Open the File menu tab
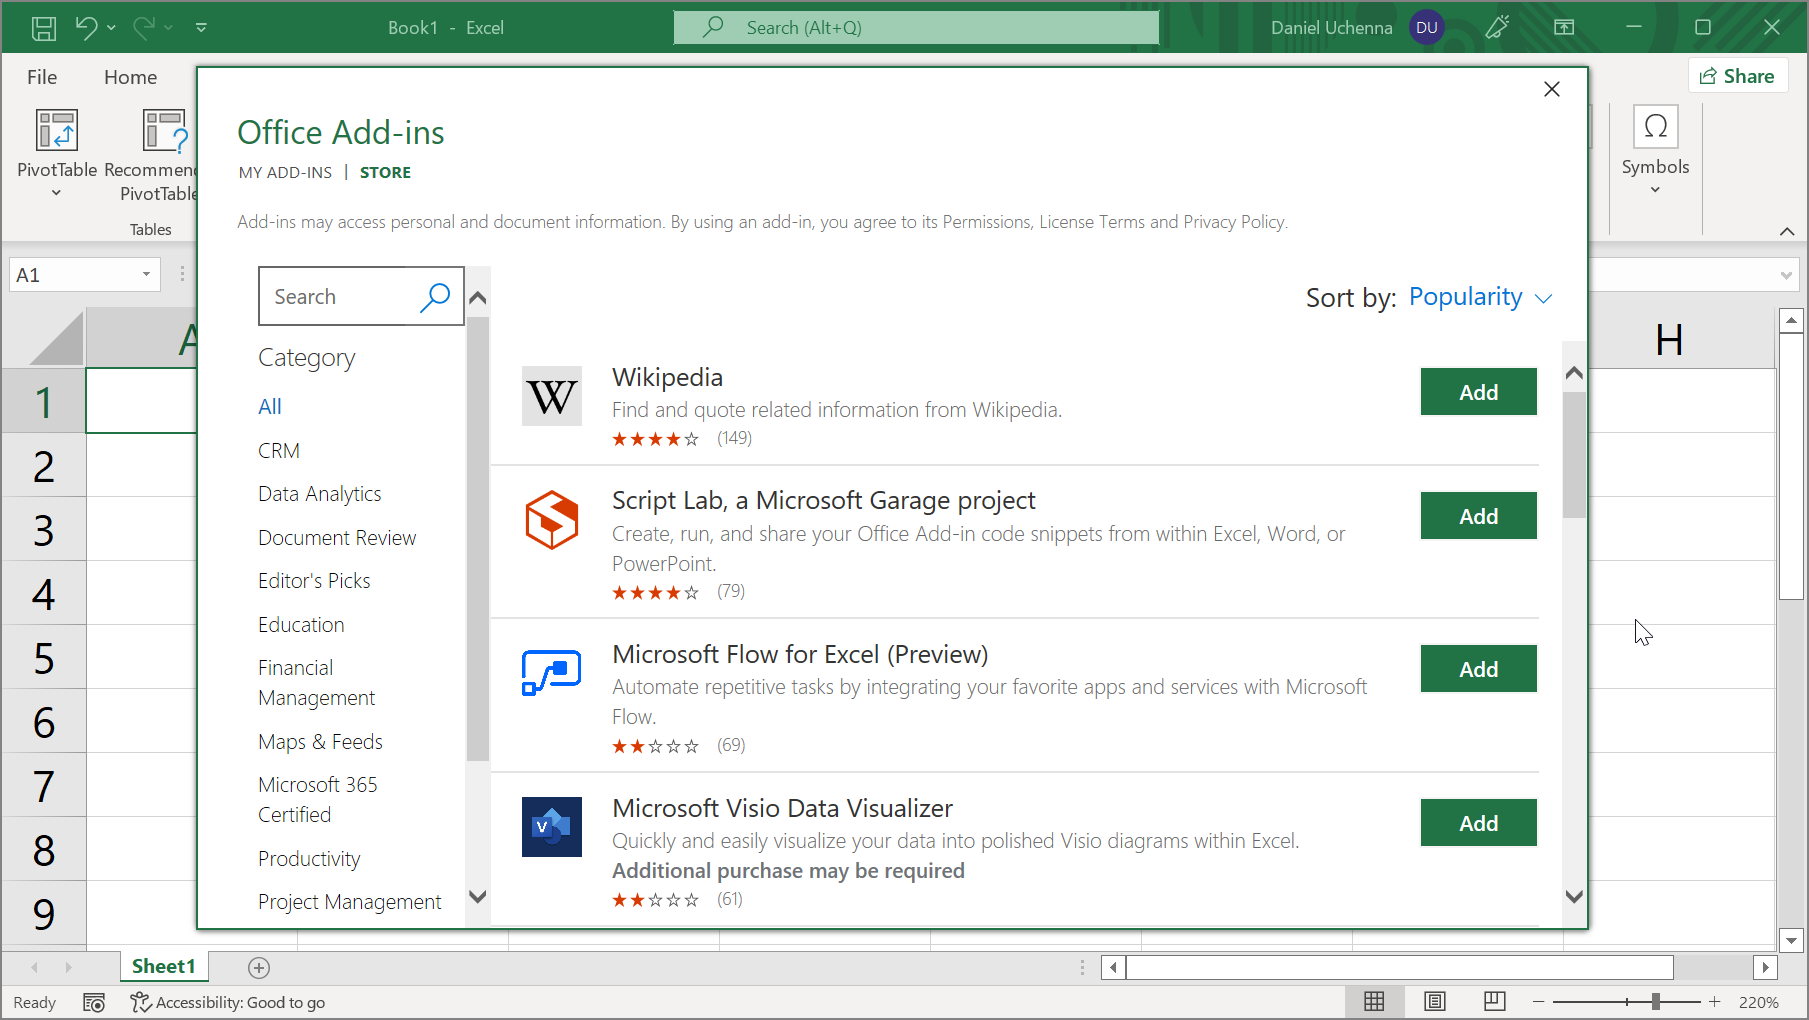Screen dimensions: 1809x1020 tap(42, 77)
